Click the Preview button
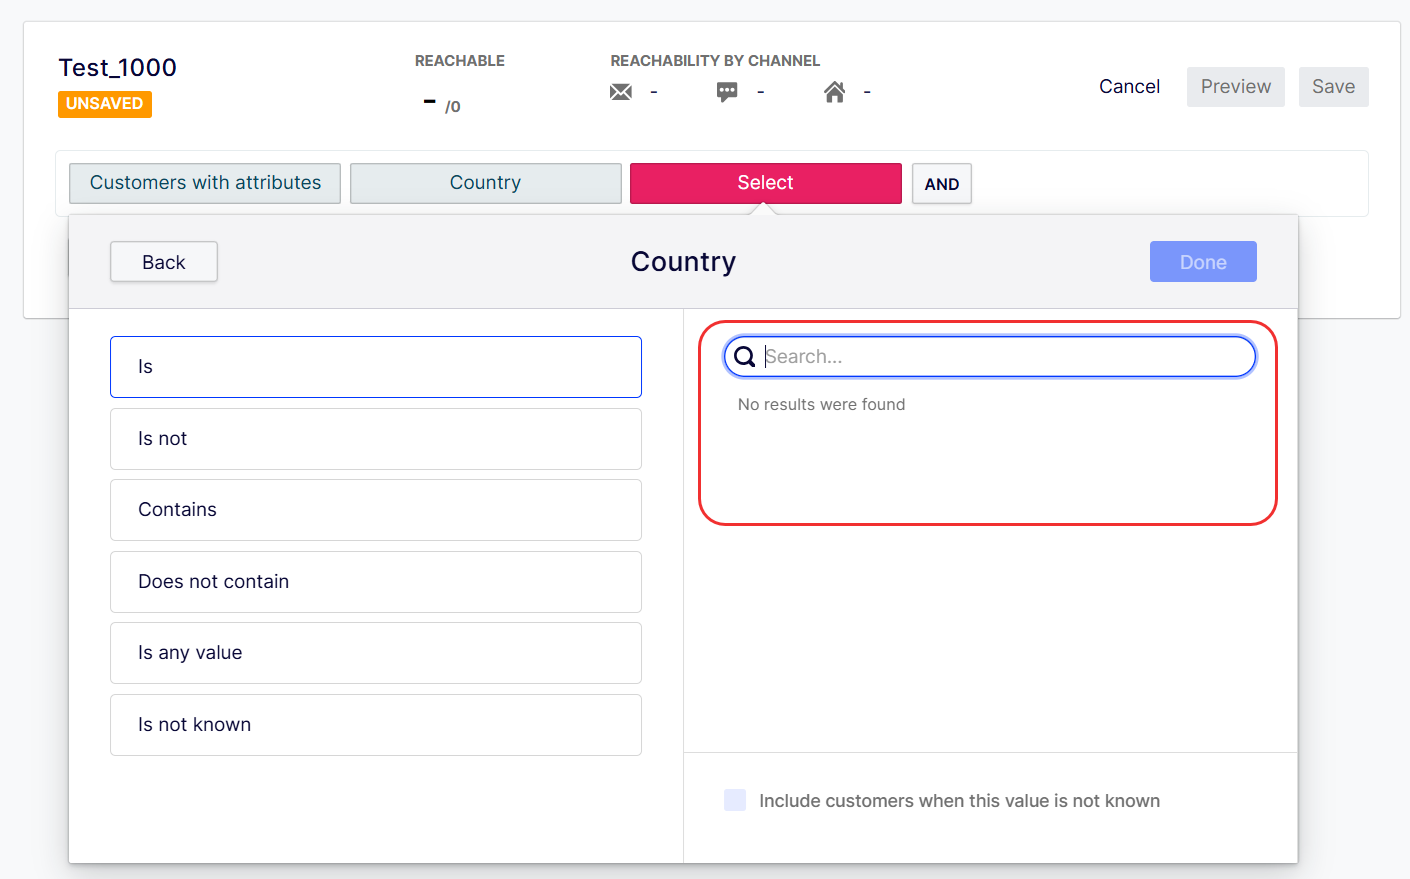1410x879 pixels. point(1235,87)
